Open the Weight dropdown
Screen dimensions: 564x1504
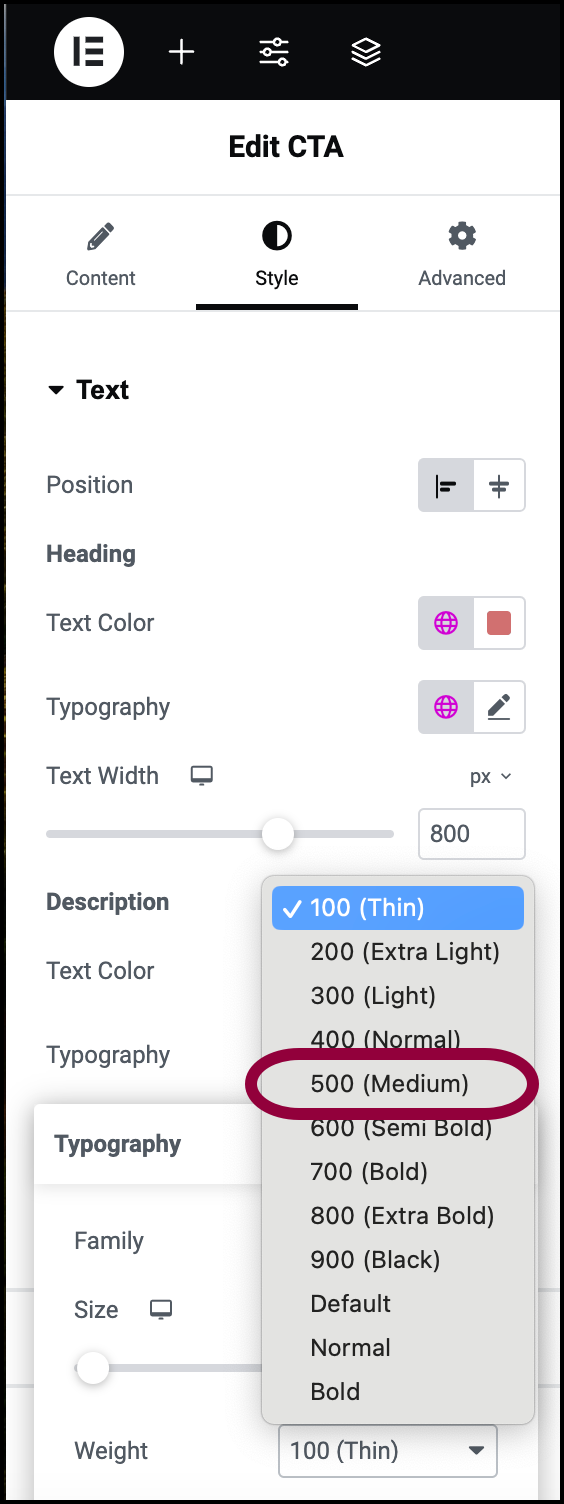pyautogui.click(x=388, y=1450)
